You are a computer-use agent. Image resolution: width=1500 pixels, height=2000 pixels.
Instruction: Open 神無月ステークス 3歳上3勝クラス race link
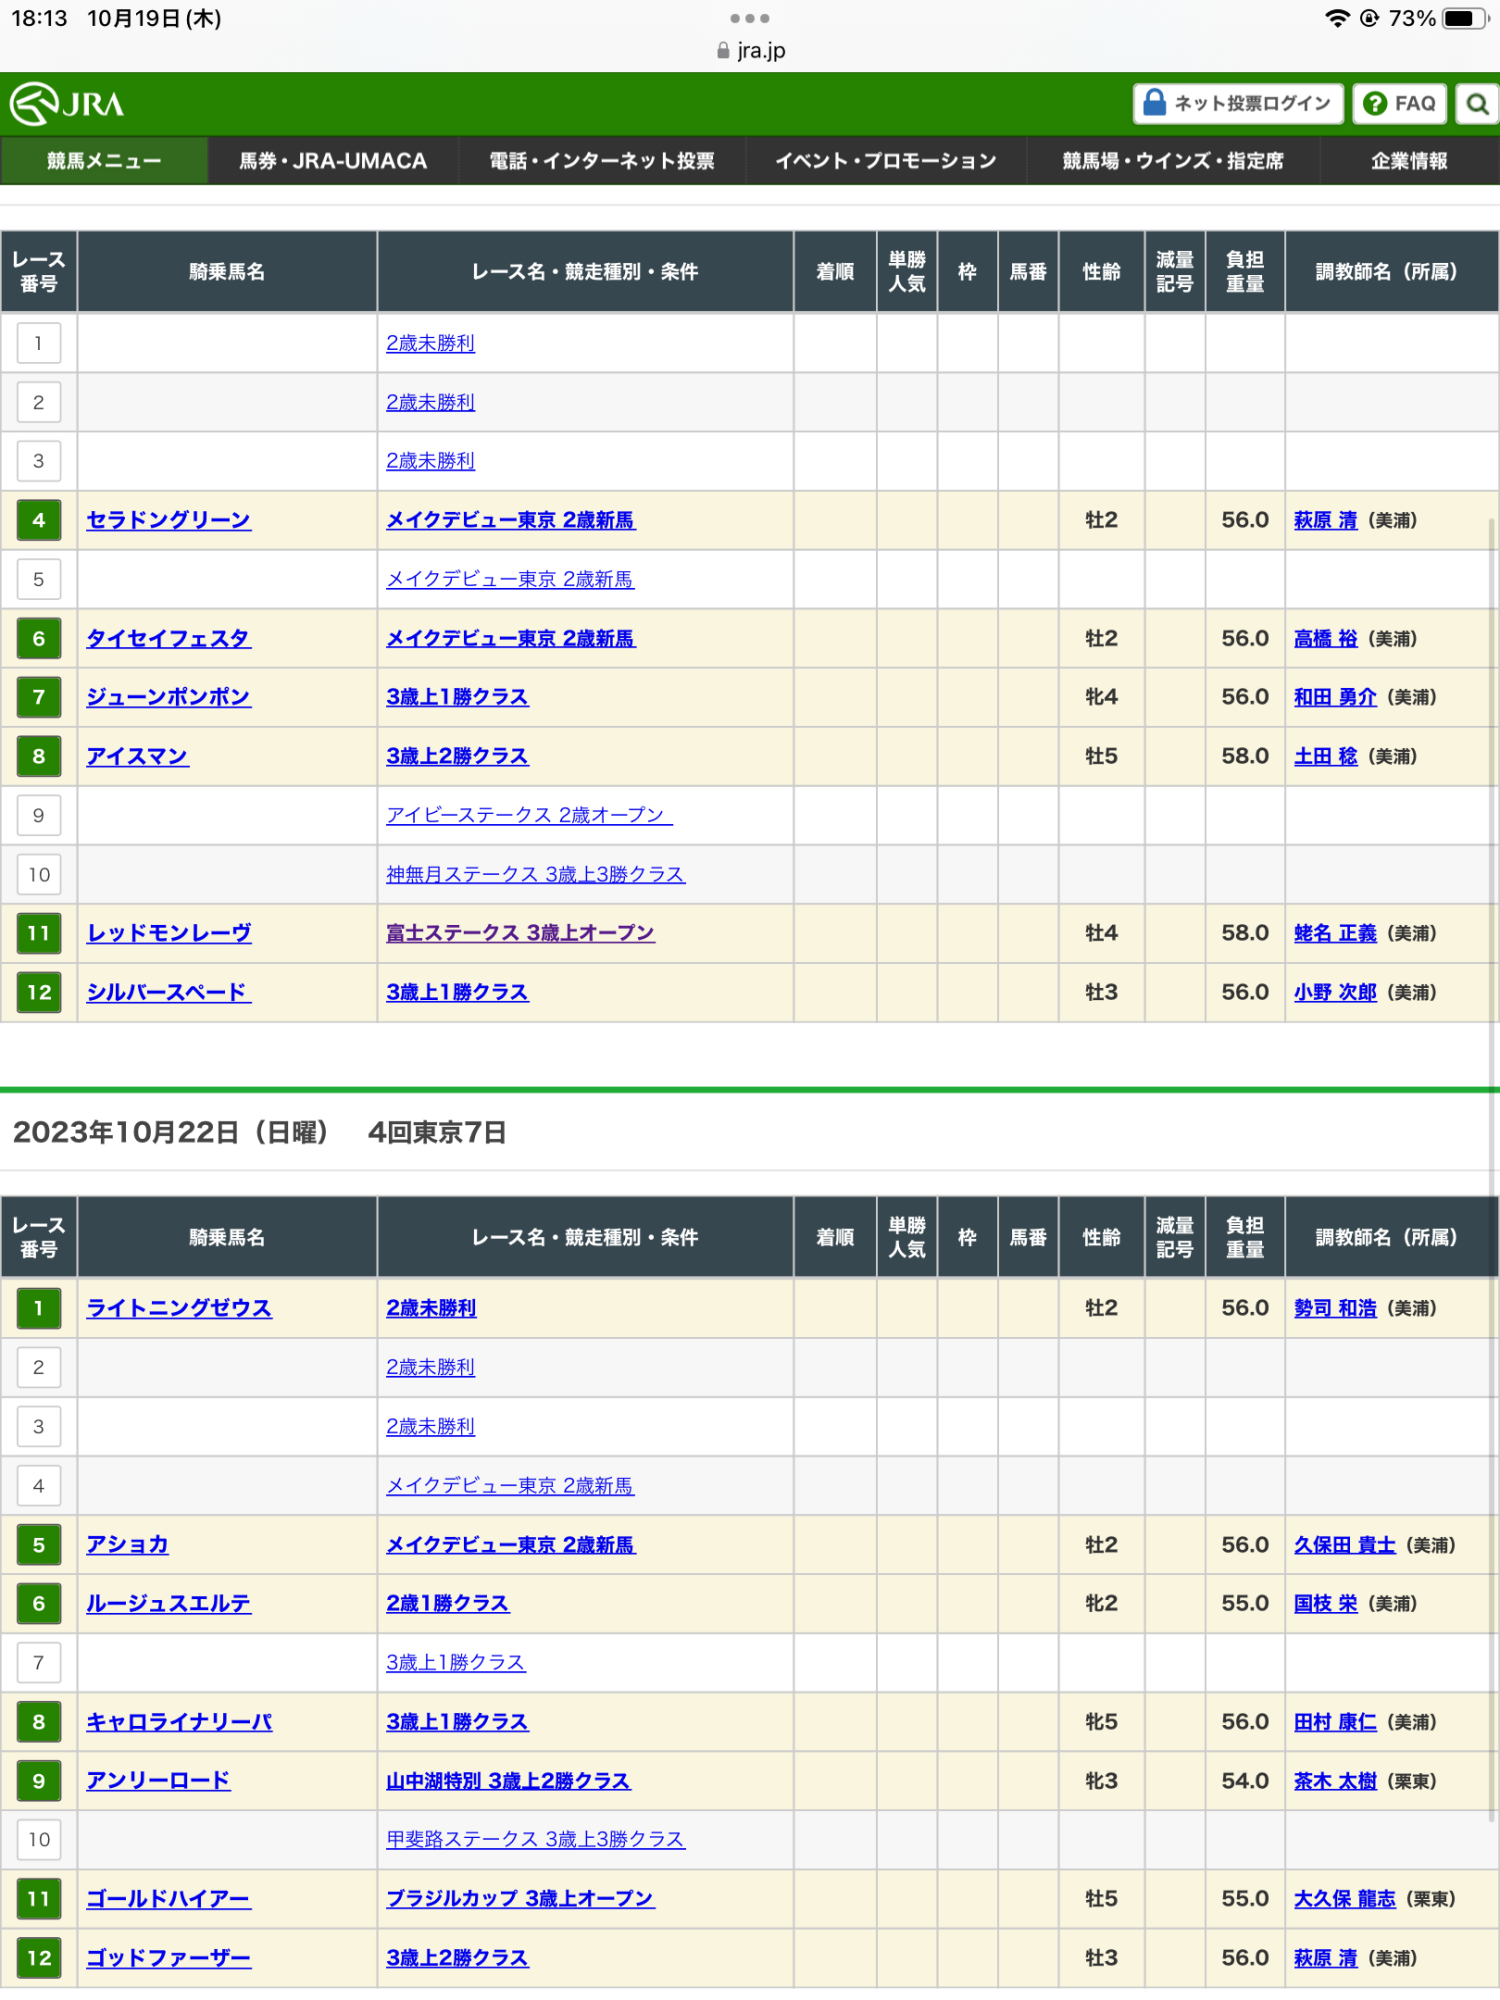(535, 874)
